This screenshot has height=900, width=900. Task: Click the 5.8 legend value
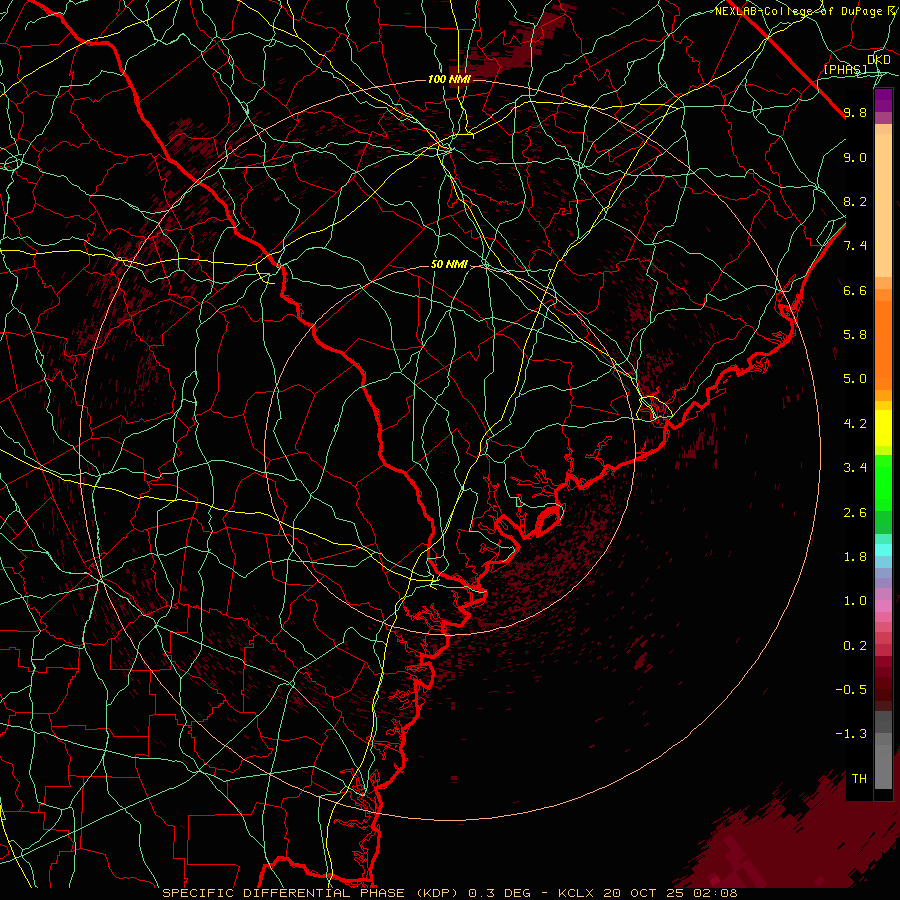coord(855,335)
